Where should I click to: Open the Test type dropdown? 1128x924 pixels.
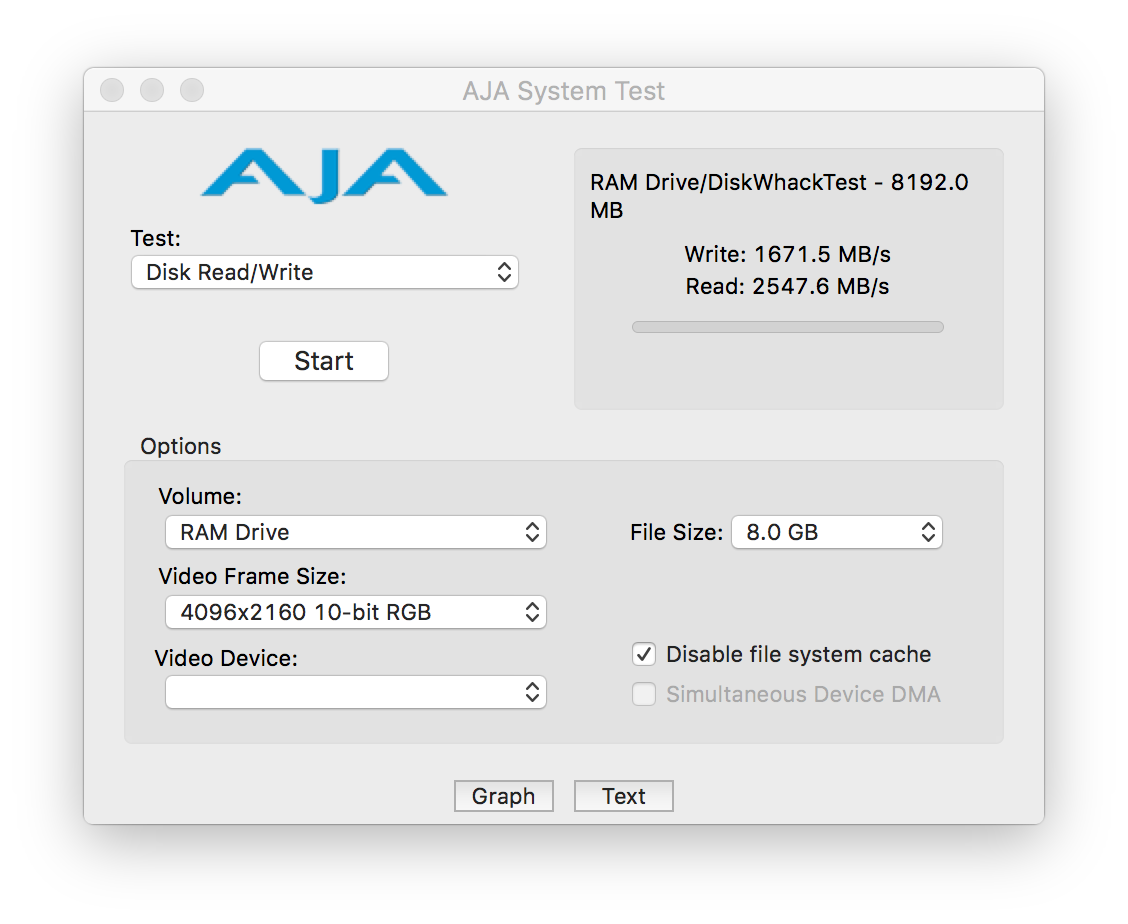[x=324, y=272]
